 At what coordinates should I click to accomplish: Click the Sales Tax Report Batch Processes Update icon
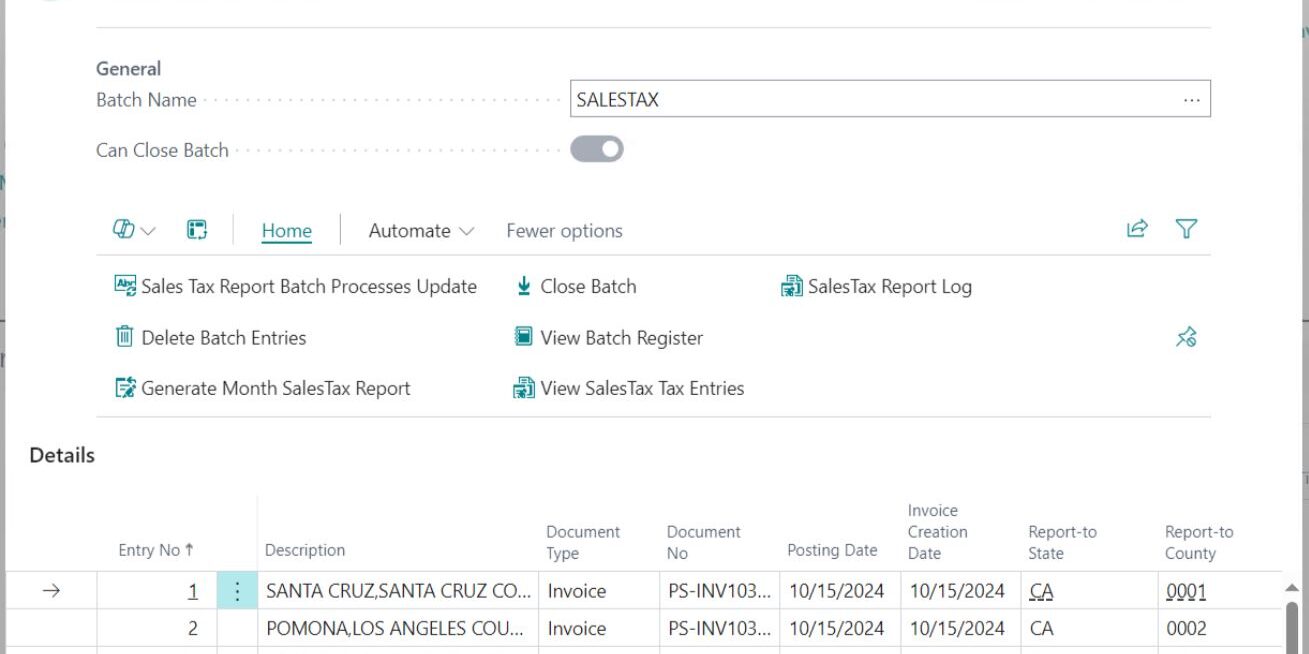tap(122, 286)
